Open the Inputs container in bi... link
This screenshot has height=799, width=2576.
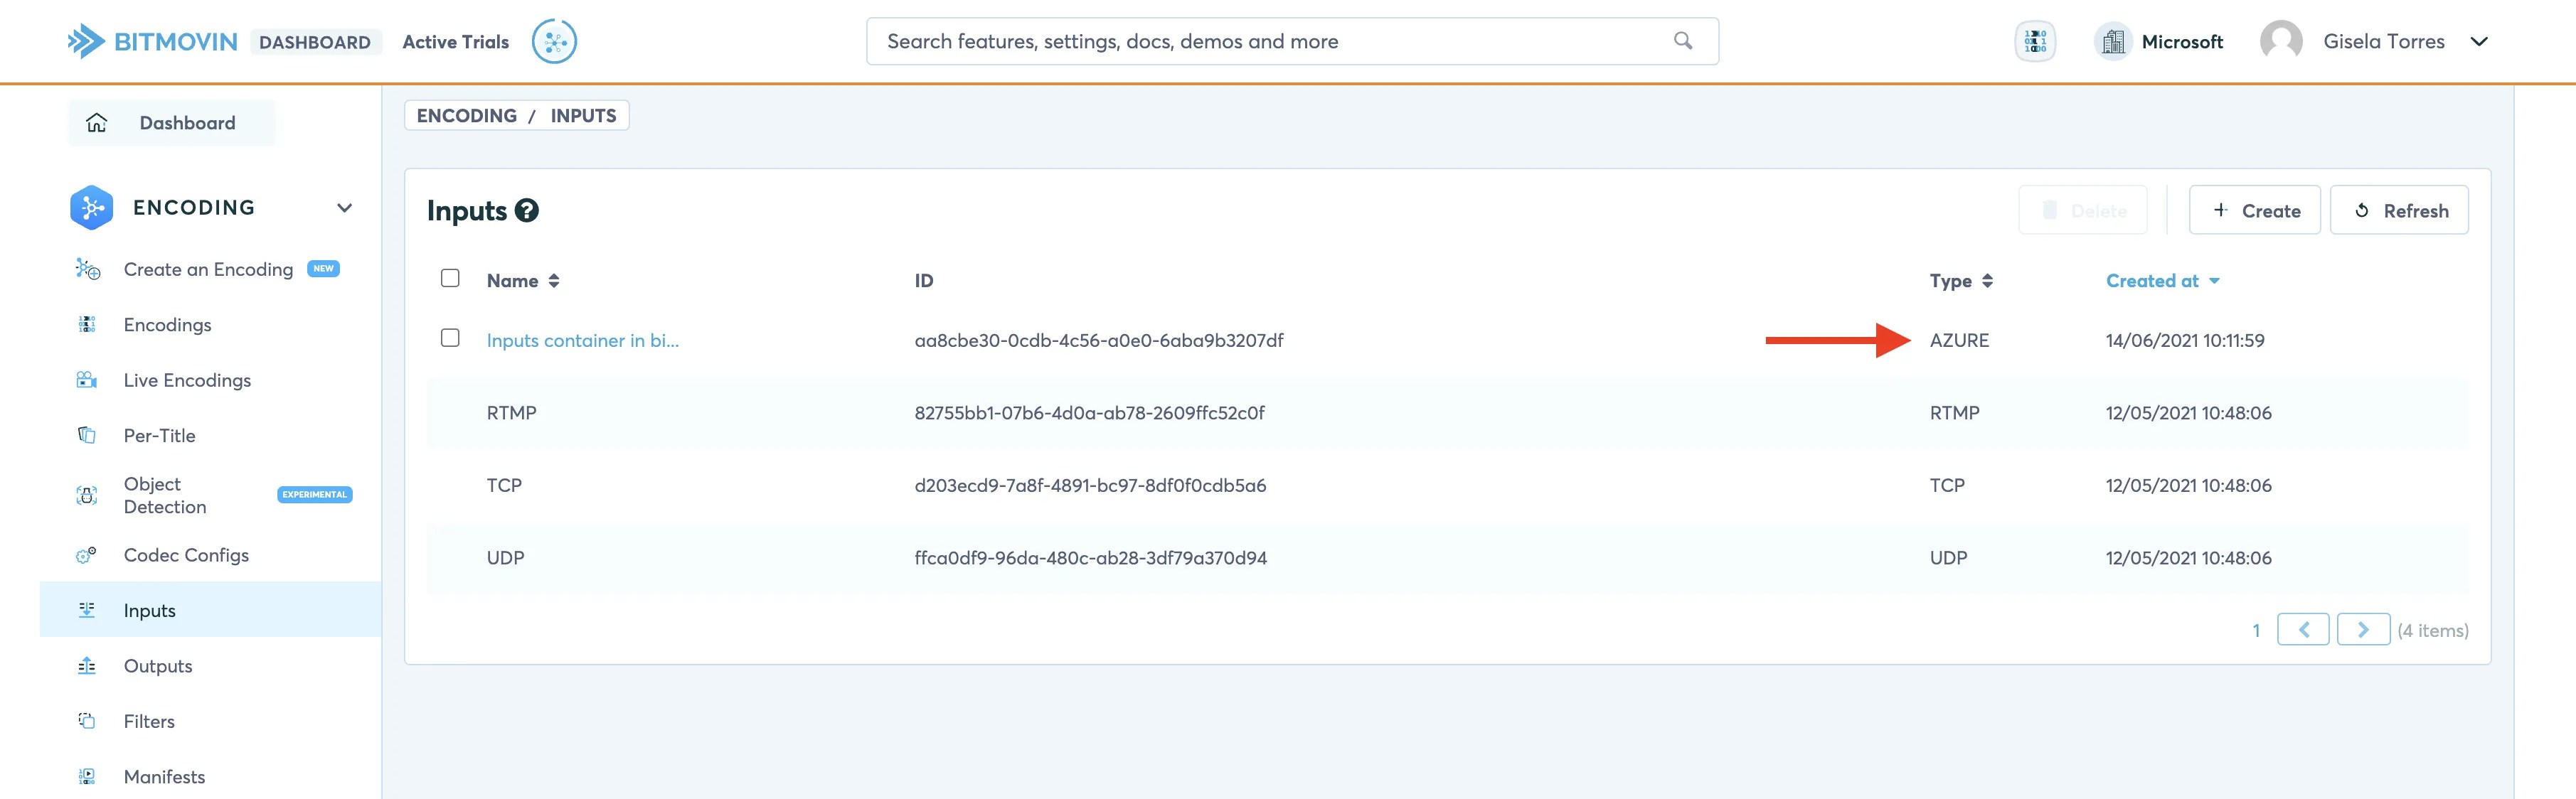583,340
